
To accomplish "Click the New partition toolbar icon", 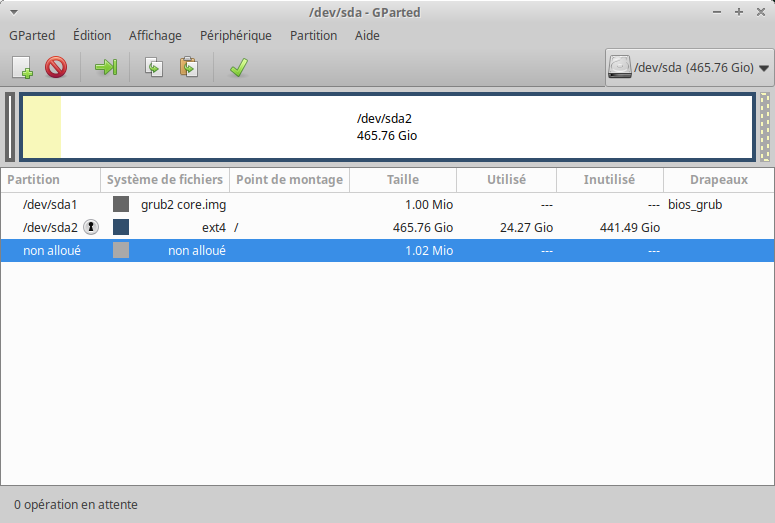I will [23, 67].
